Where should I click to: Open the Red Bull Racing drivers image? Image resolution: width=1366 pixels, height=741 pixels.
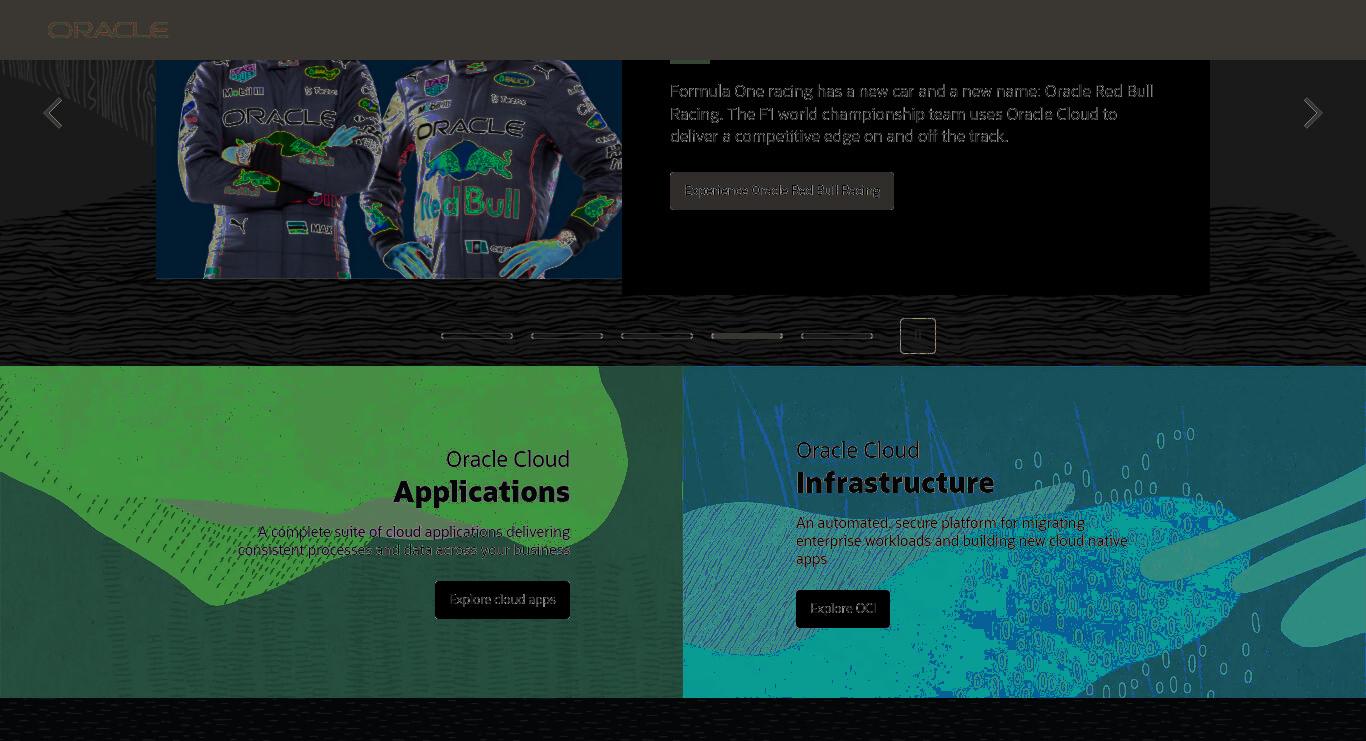pos(389,169)
